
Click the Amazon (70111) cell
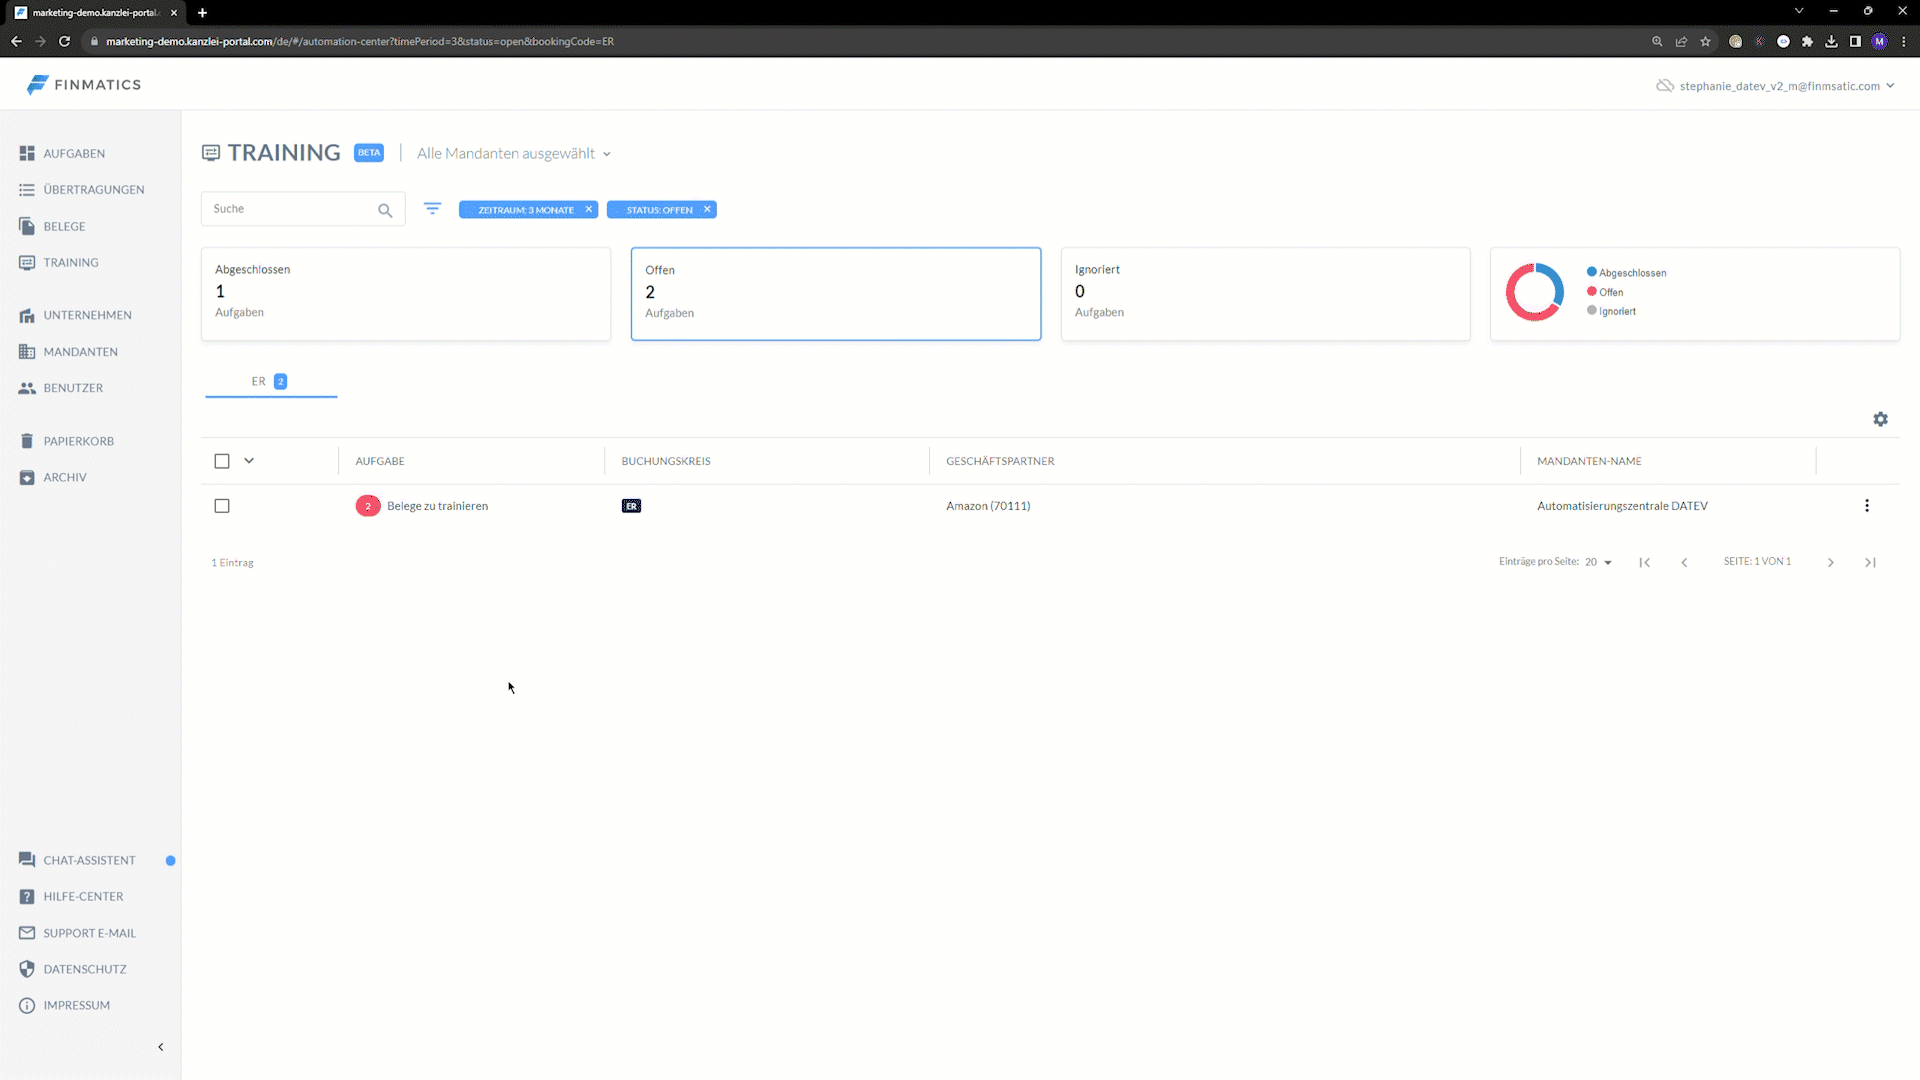coord(988,506)
